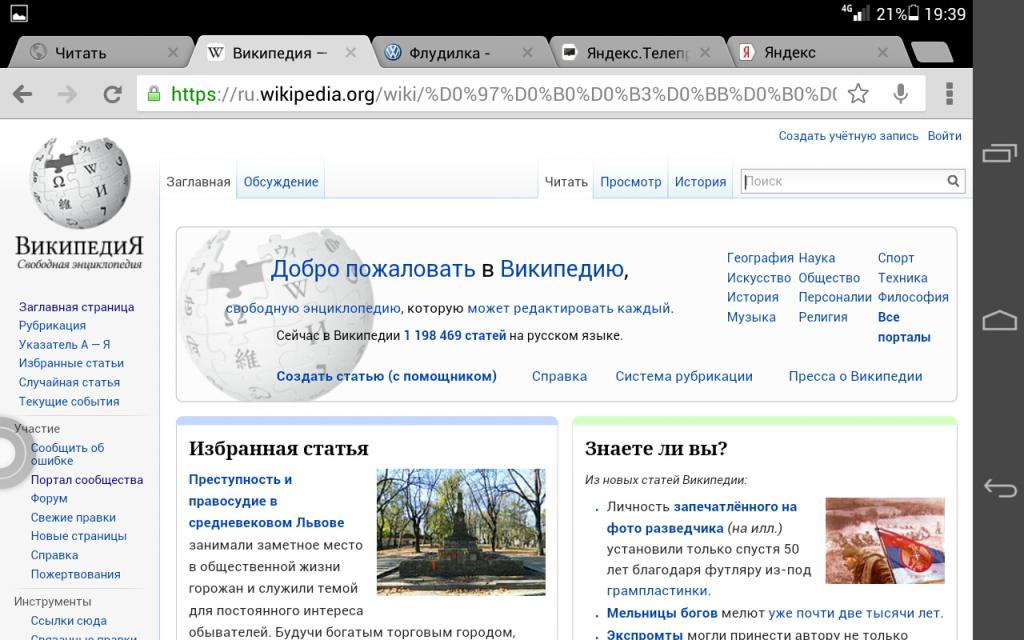The image size is (1024, 640).
Task: Tap the URL address bar
Action: click(503, 94)
